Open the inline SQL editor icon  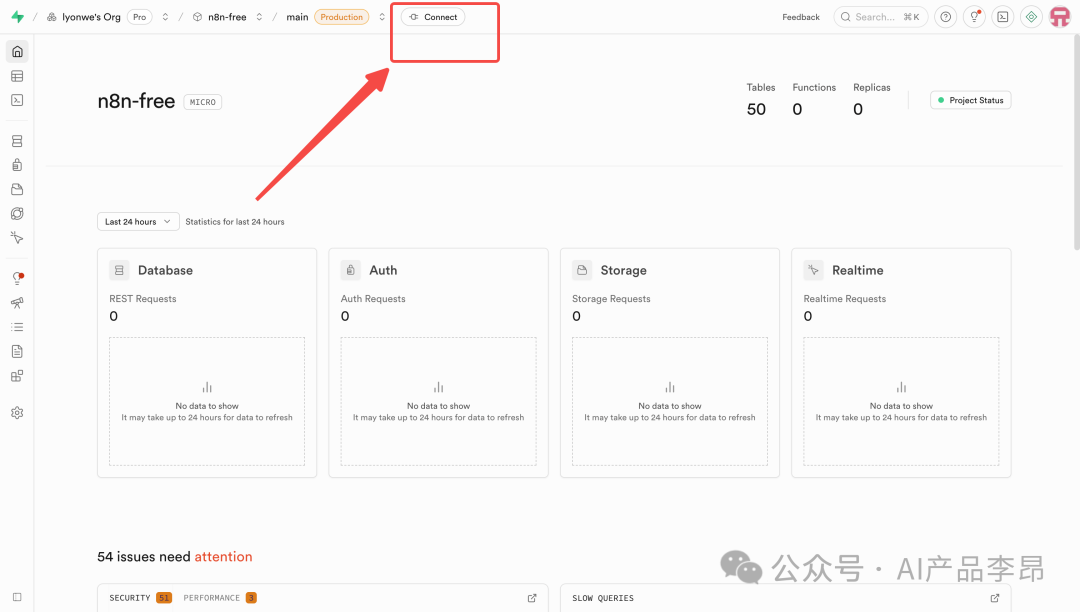1003,17
